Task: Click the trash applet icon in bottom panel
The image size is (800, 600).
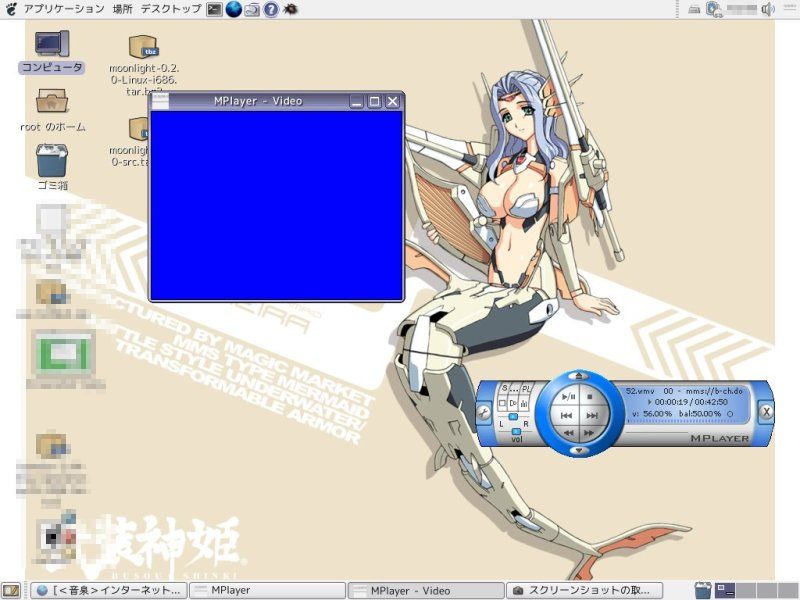Action: tap(703, 590)
